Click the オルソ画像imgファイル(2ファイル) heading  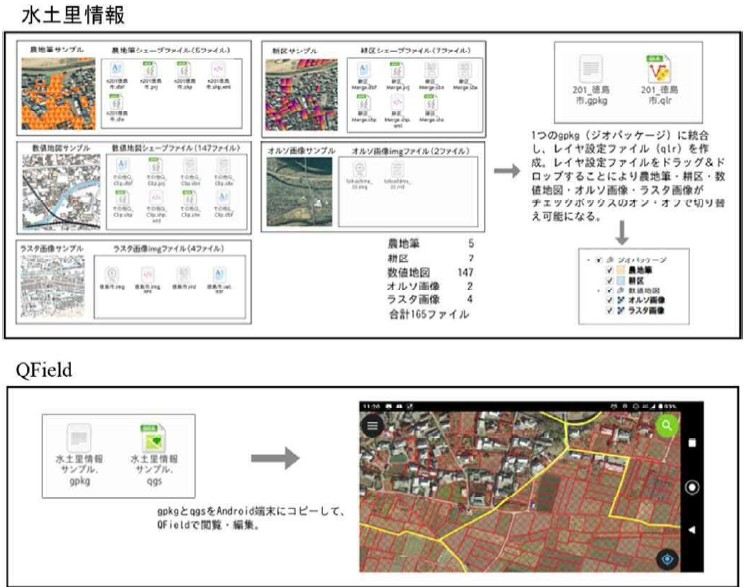[410, 151]
